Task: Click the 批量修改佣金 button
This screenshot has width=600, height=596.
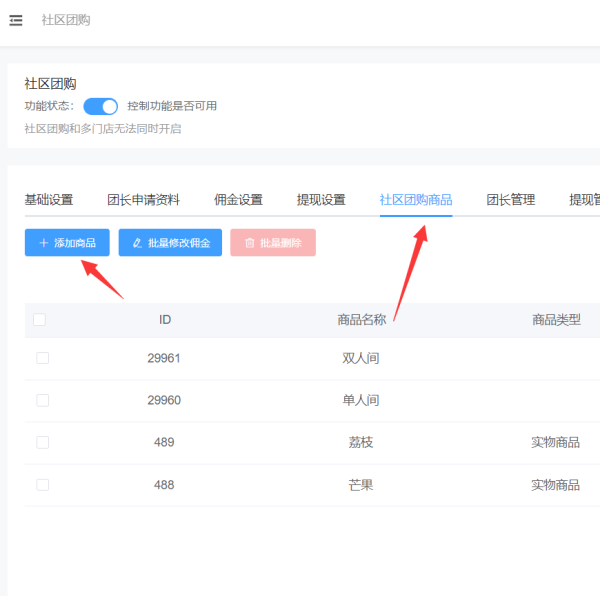Action: pos(170,243)
